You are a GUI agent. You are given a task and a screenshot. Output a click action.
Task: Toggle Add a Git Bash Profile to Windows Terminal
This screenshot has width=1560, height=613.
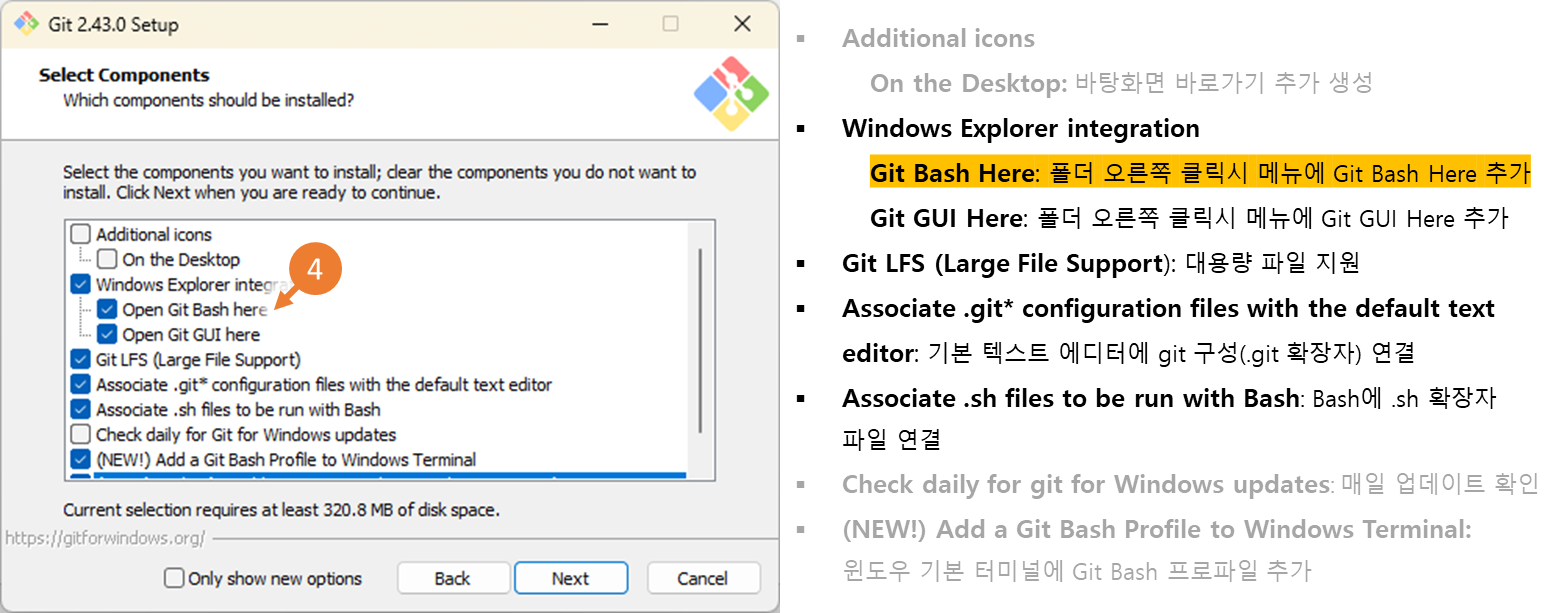(81, 460)
